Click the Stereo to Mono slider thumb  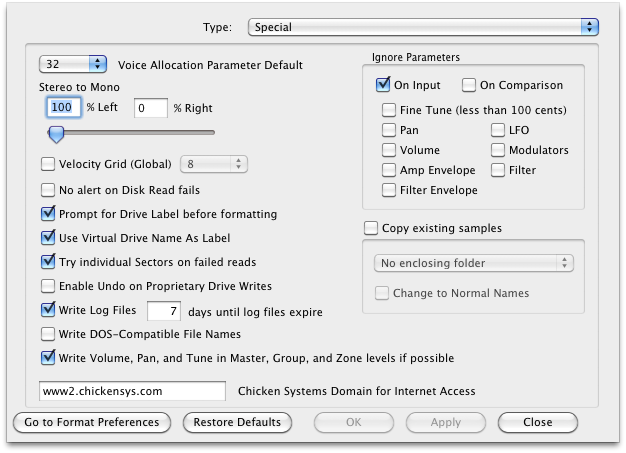56,134
